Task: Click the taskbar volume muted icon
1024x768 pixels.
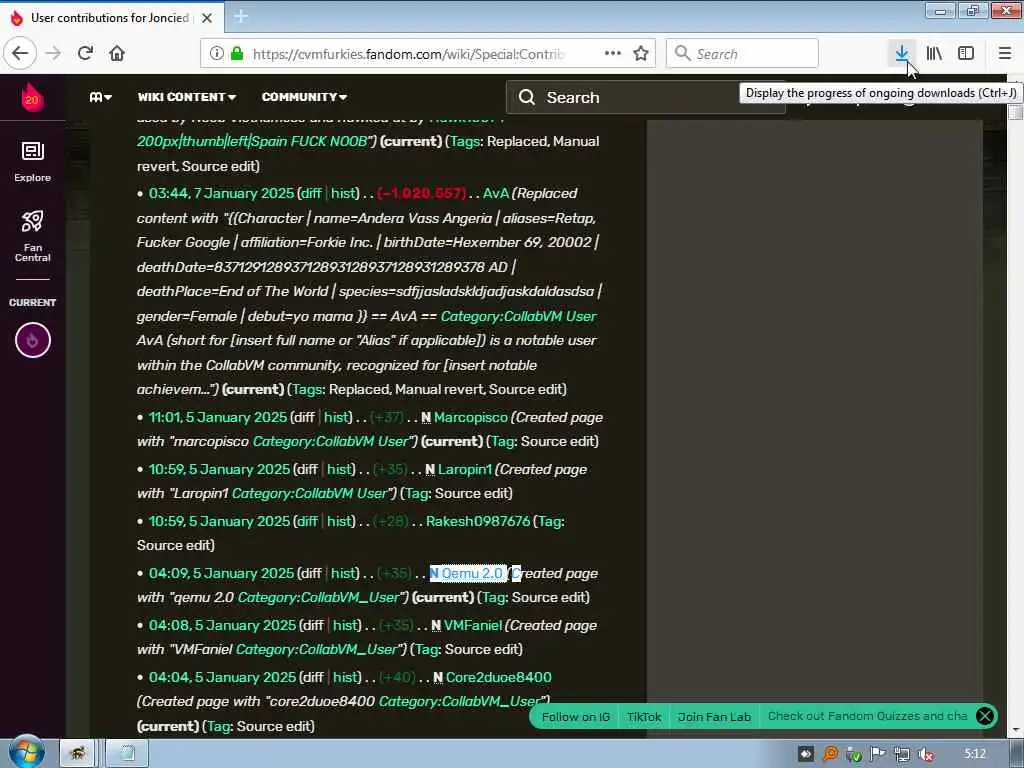Action: point(925,754)
